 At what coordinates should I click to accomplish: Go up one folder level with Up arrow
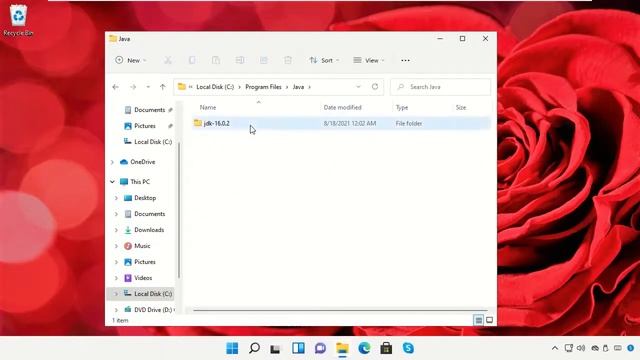point(163,87)
